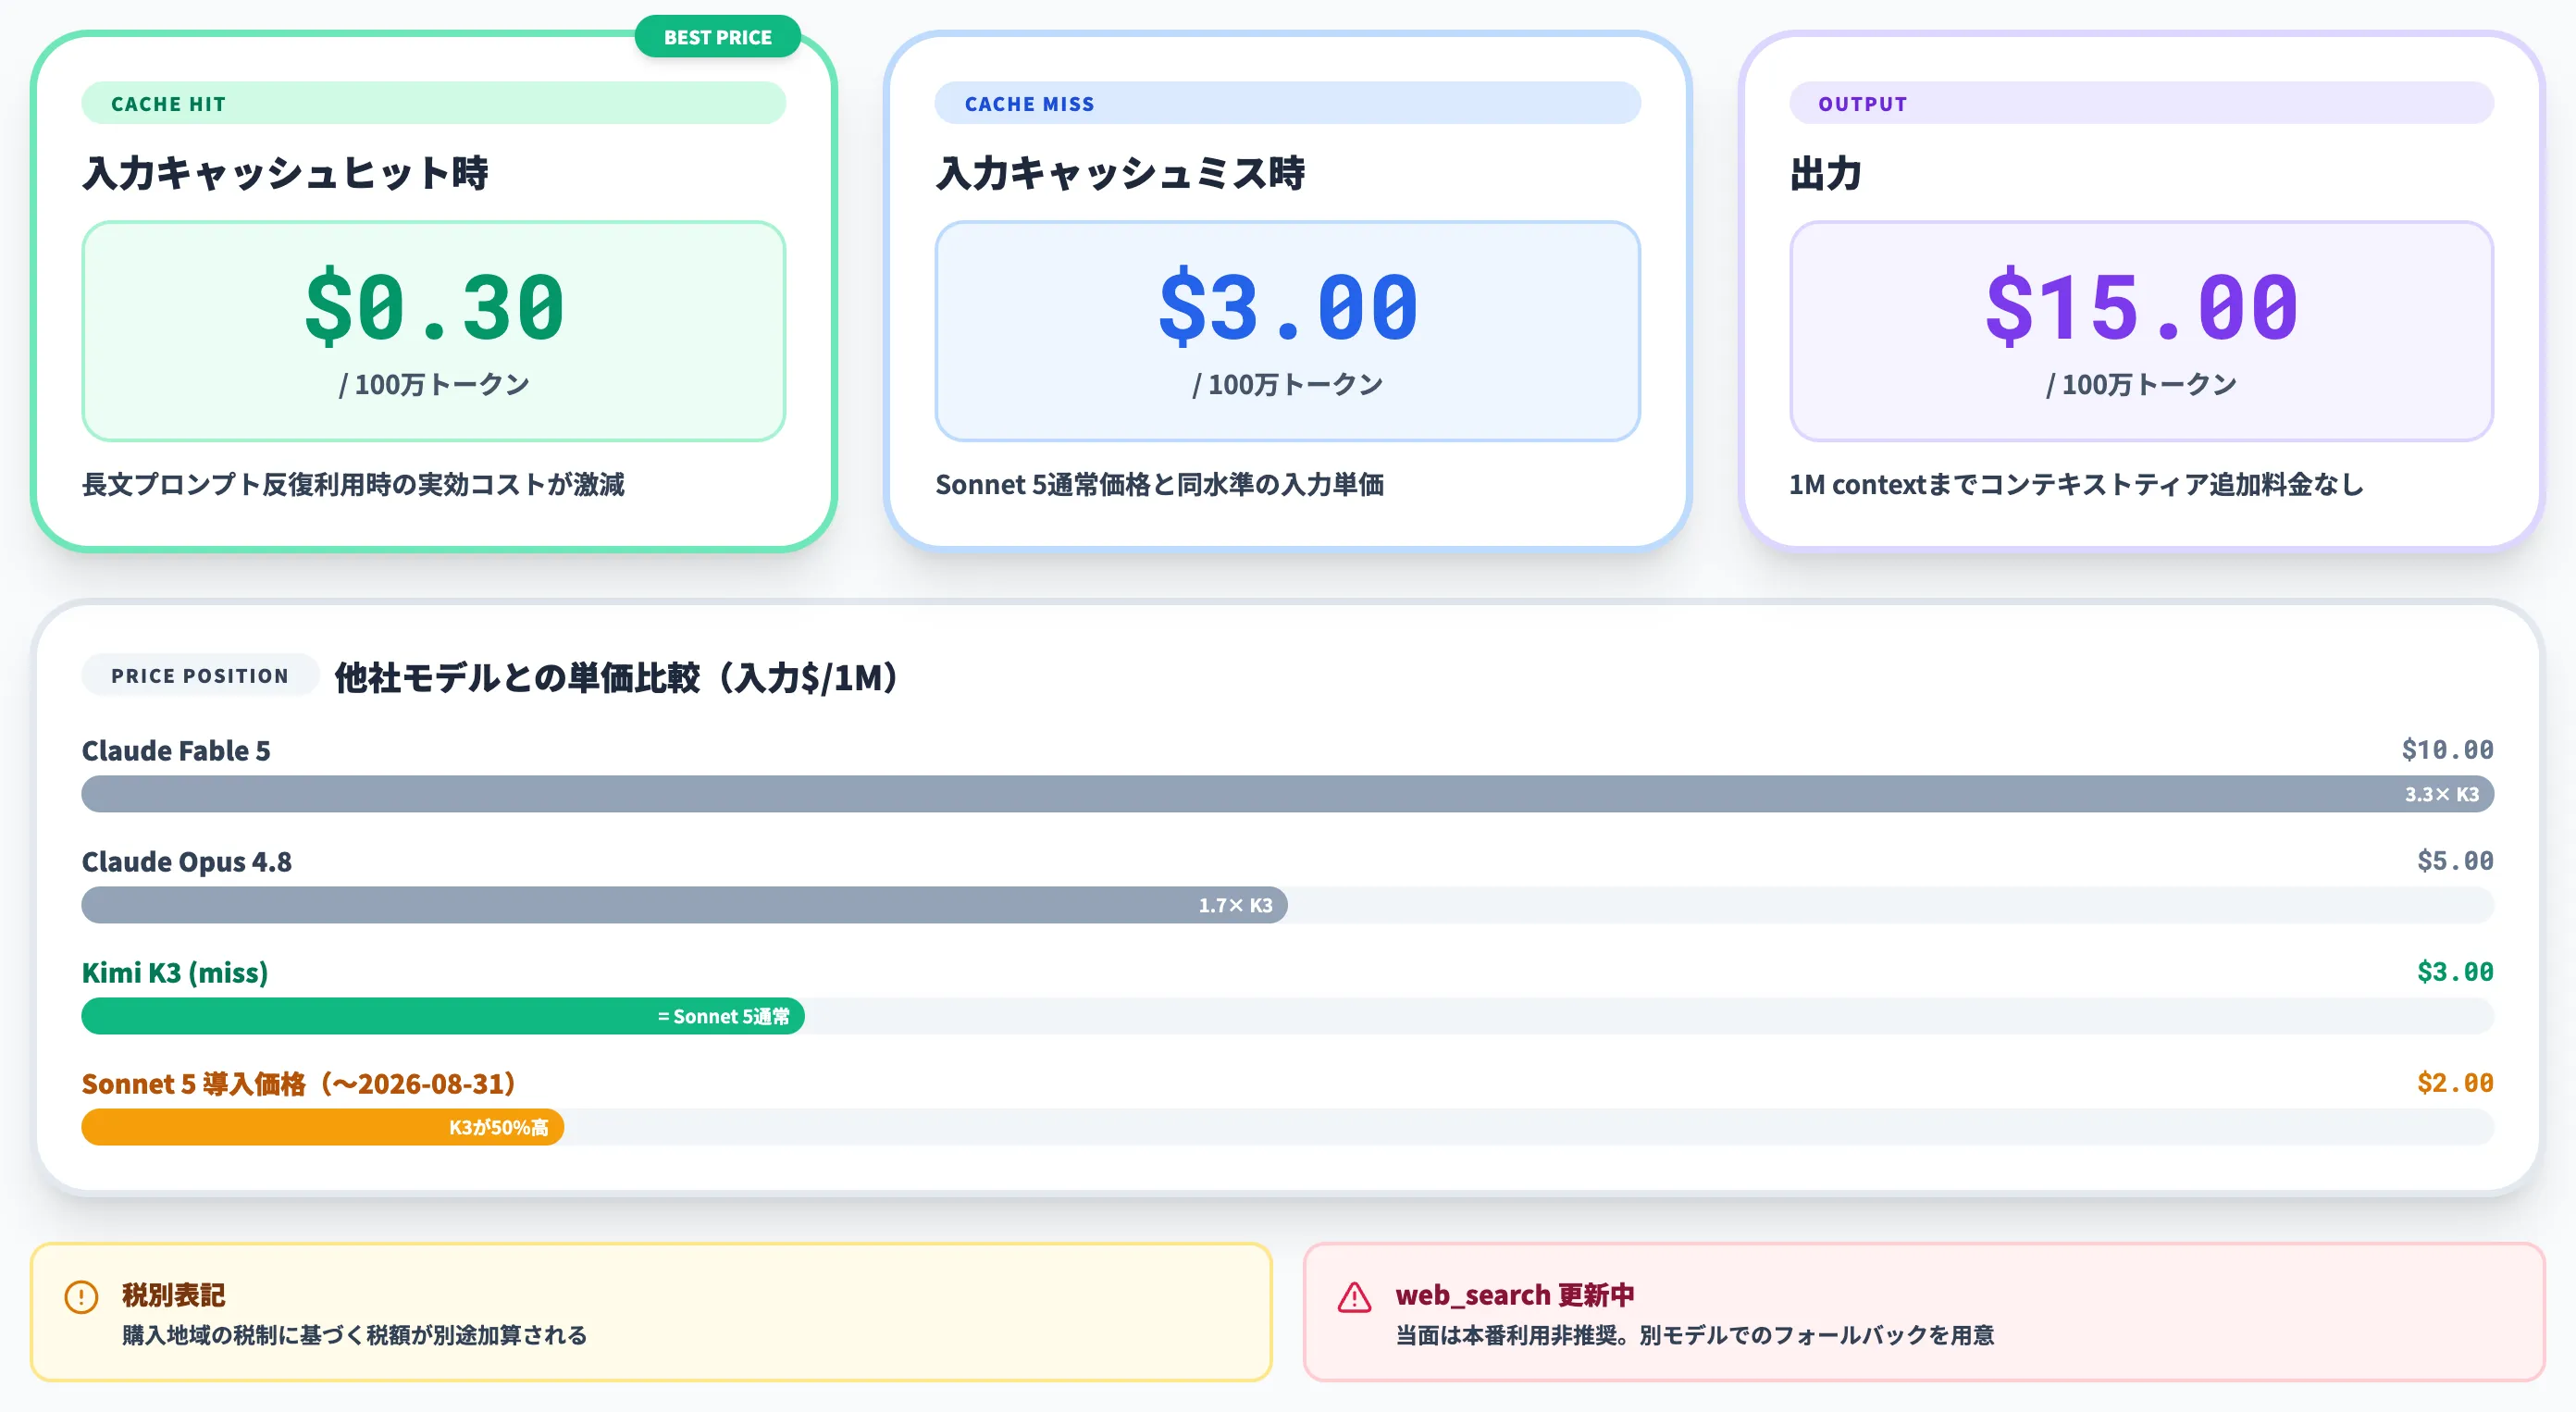Select the heading 入力キャッシュヒット時

click(x=285, y=173)
